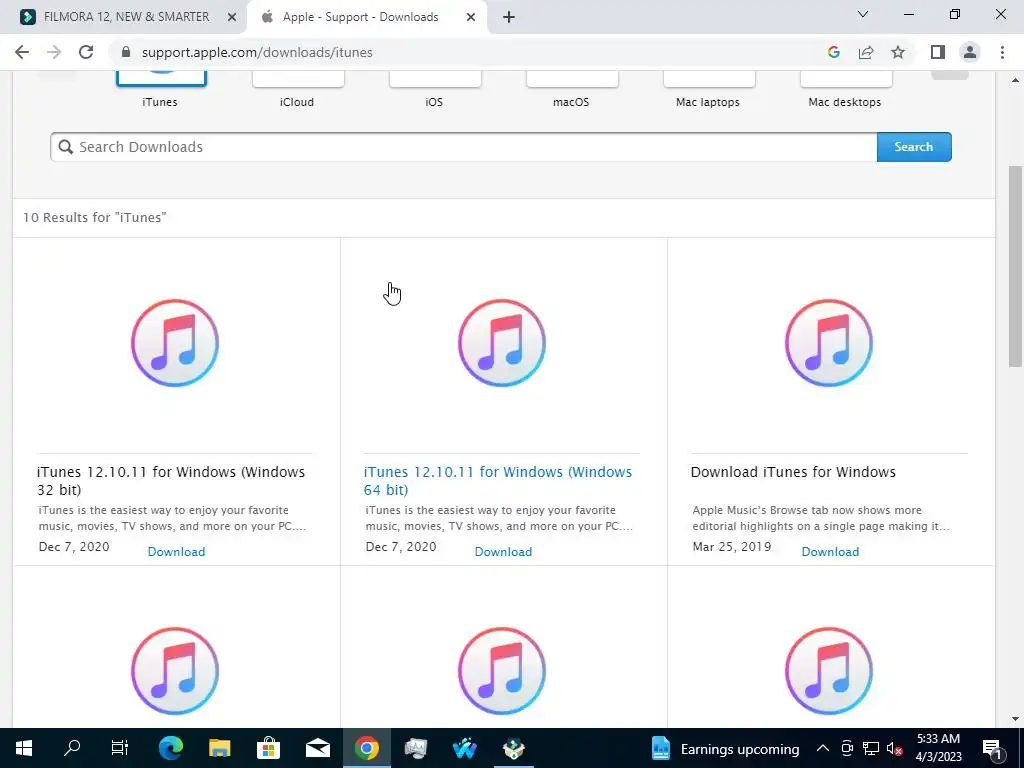
Task: Download iTunes 64 bit version
Action: point(503,552)
